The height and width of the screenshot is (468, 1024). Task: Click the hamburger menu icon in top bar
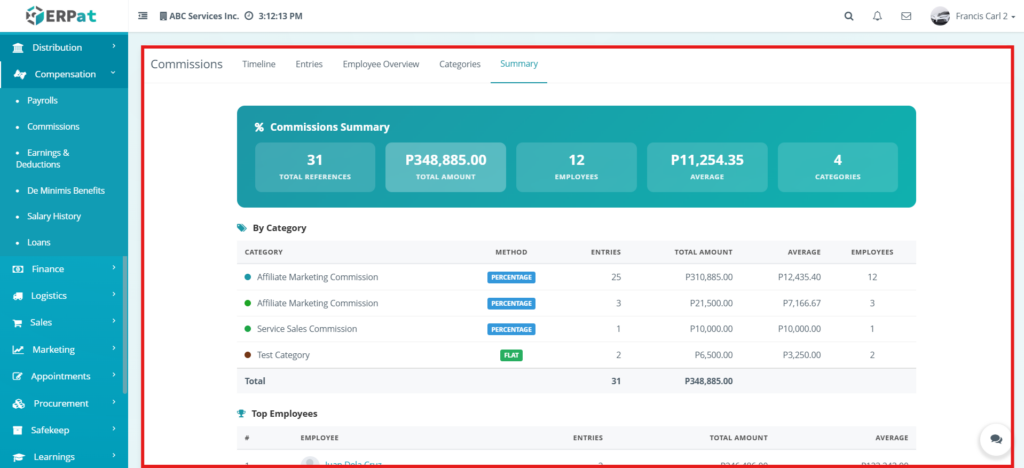pyautogui.click(x=143, y=17)
